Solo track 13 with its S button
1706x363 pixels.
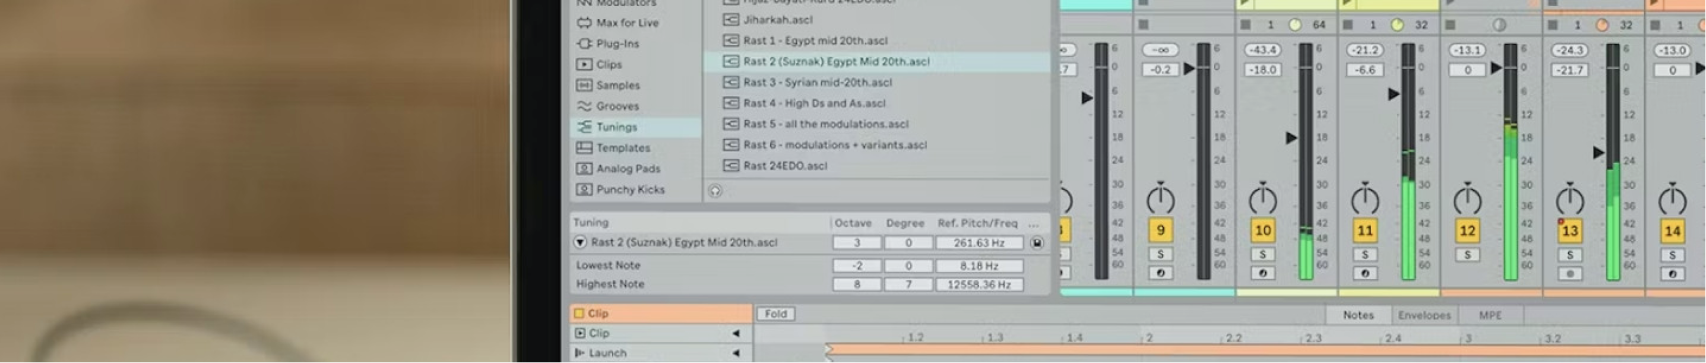tap(1570, 255)
